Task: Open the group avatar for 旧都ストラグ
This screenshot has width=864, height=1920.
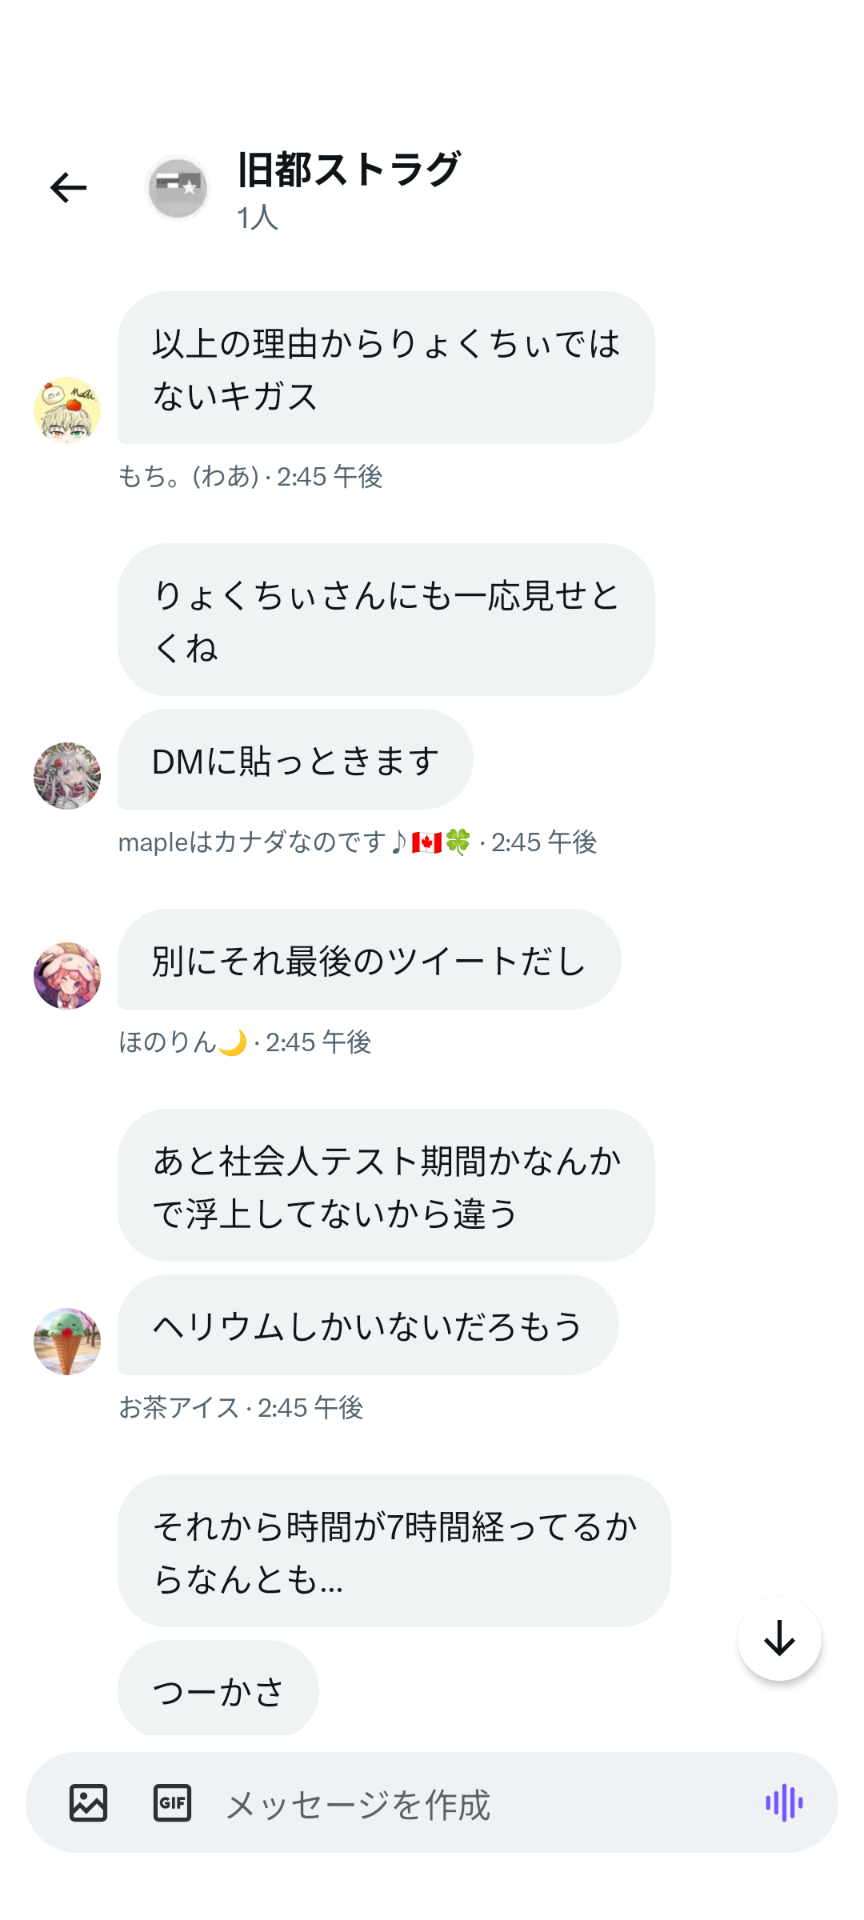Action: pos(177,187)
